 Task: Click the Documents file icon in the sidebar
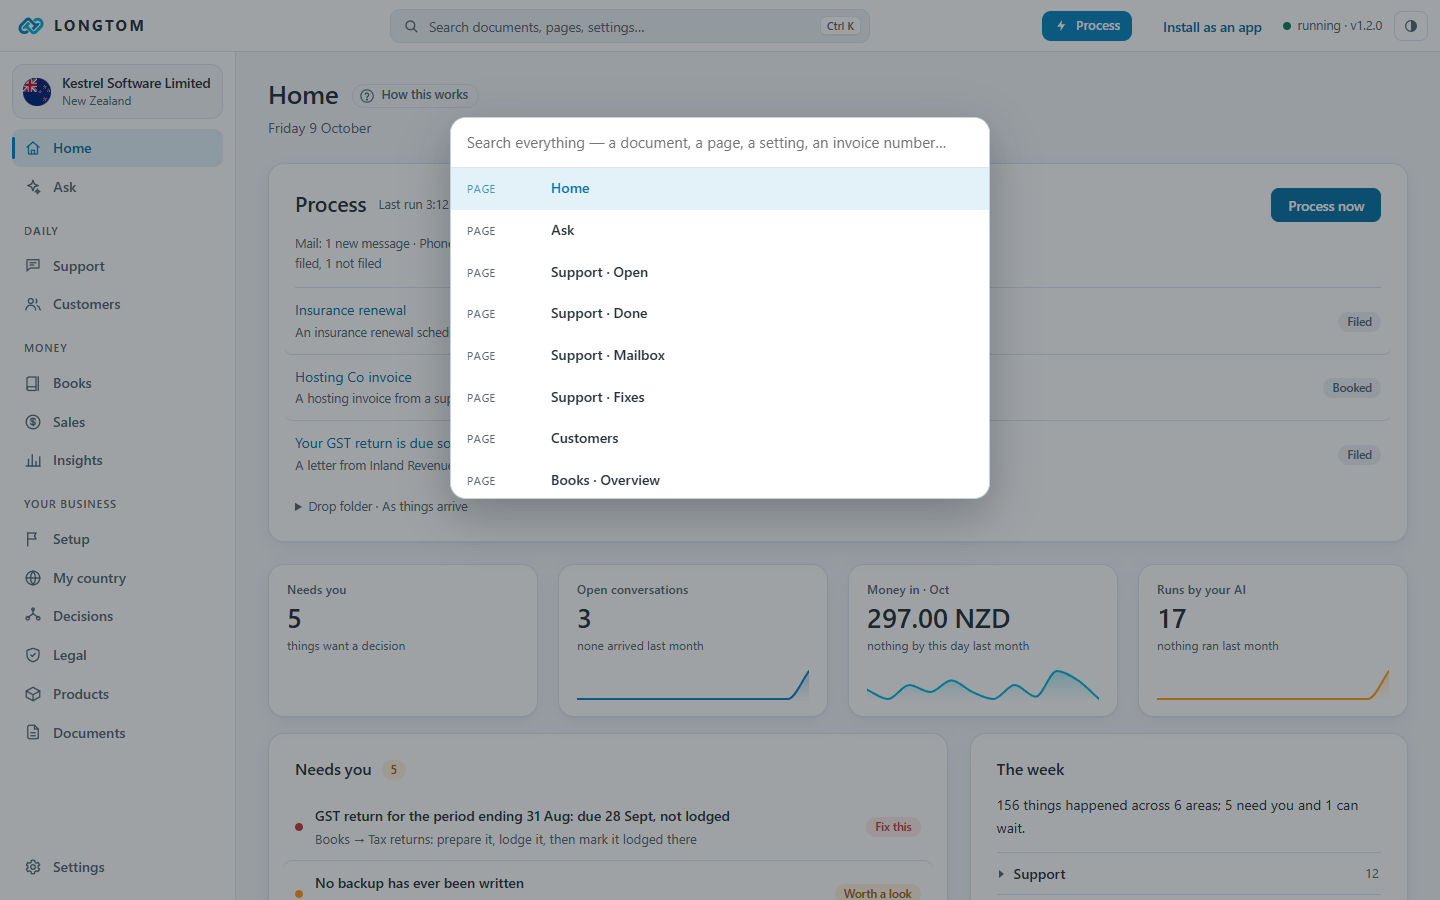[33, 733]
